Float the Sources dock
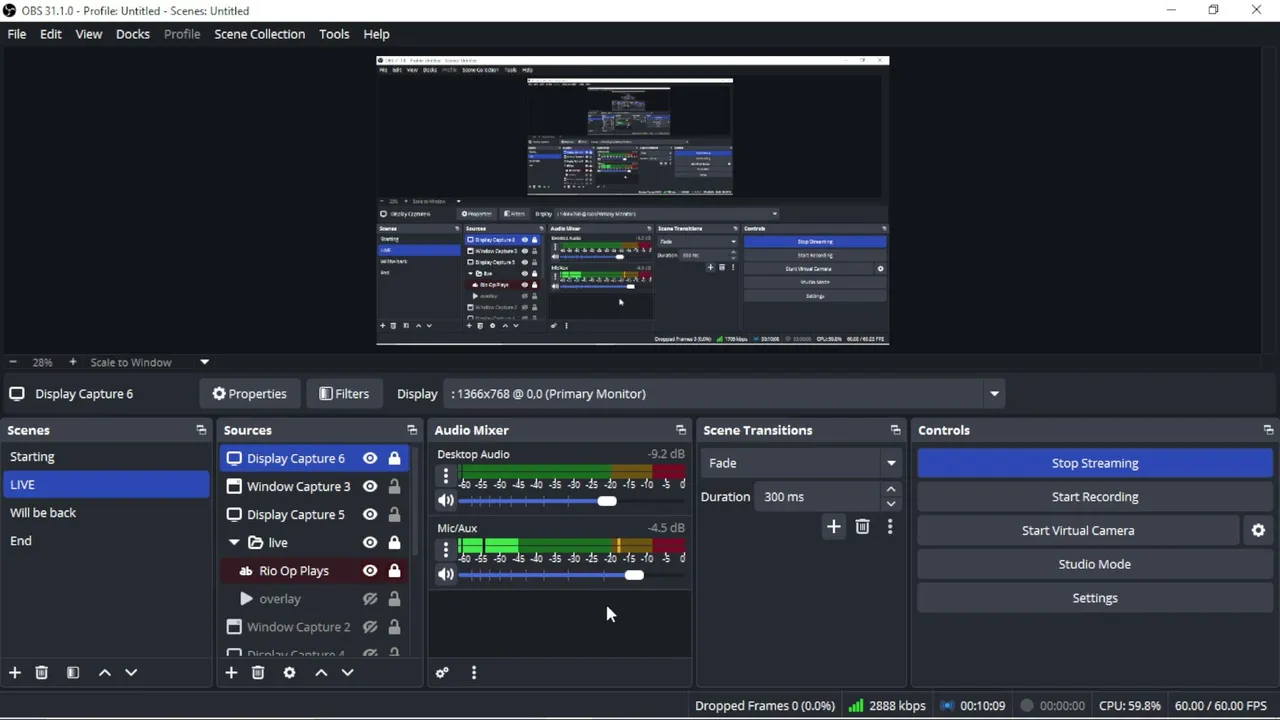 412,430
